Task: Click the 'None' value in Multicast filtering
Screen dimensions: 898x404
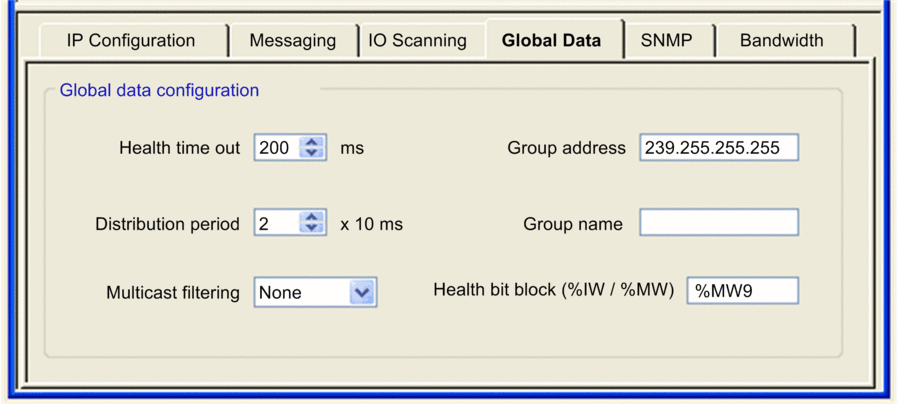Action: pyautogui.click(x=300, y=293)
